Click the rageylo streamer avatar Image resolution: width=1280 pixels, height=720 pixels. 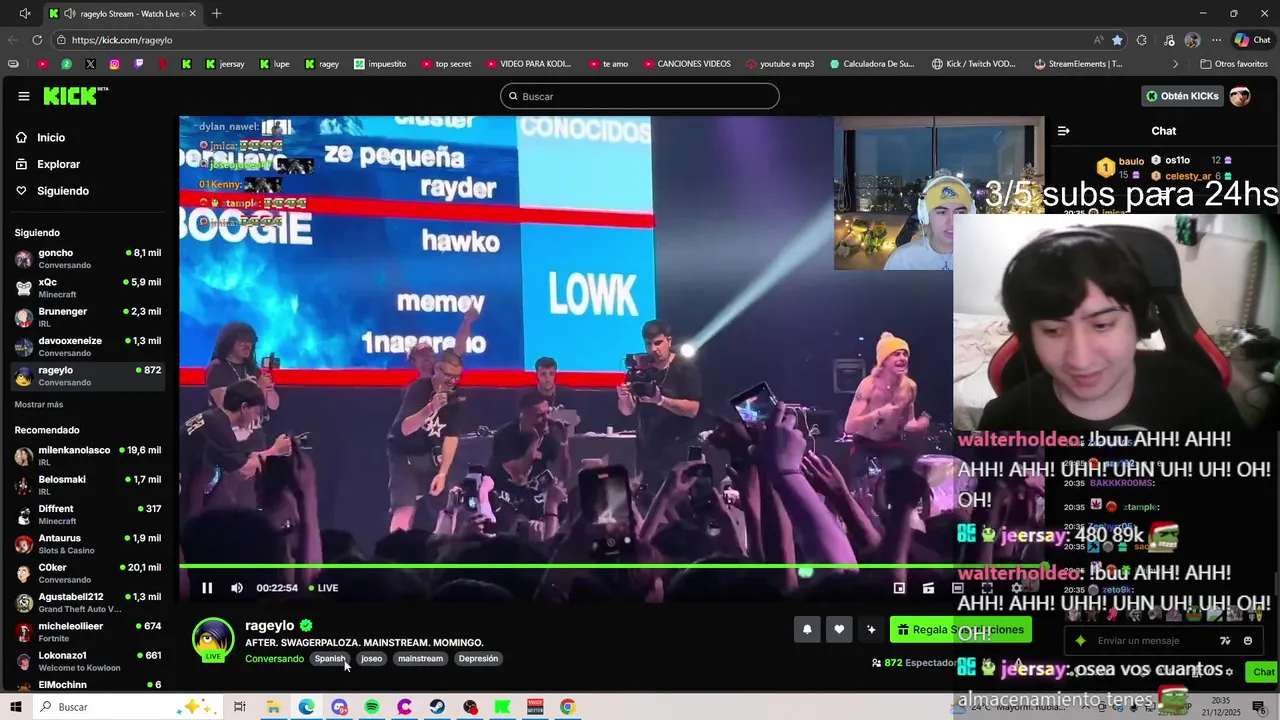pos(213,640)
